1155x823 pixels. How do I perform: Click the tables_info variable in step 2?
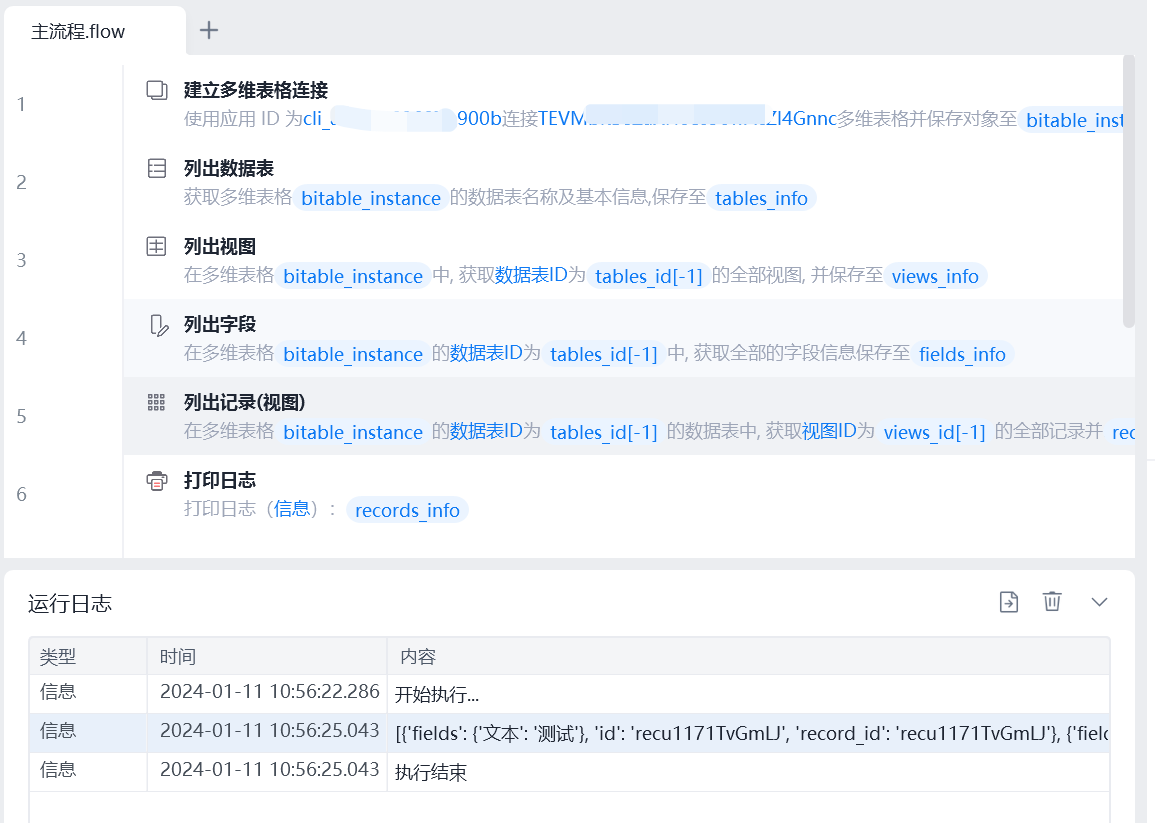click(762, 198)
